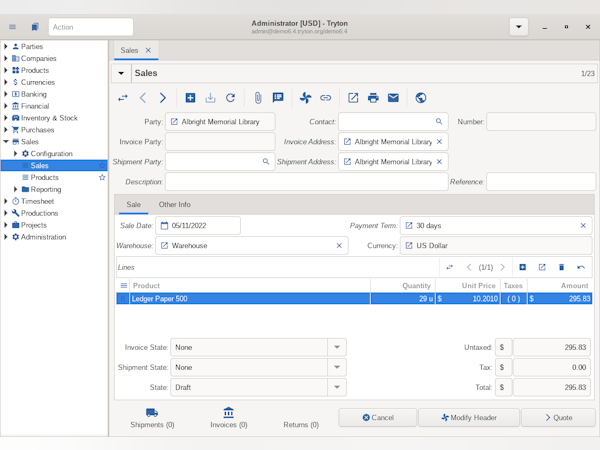Reload the record with the refresh icon
The image size is (600, 450).
(230, 98)
